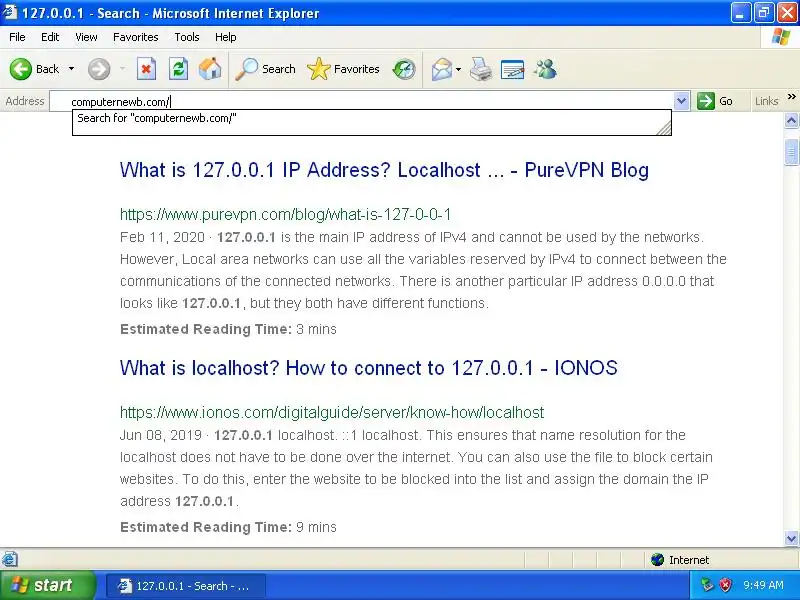Click the scrollbar down arrow
Viewport: 800px width, 600px height.
(791, 538)
